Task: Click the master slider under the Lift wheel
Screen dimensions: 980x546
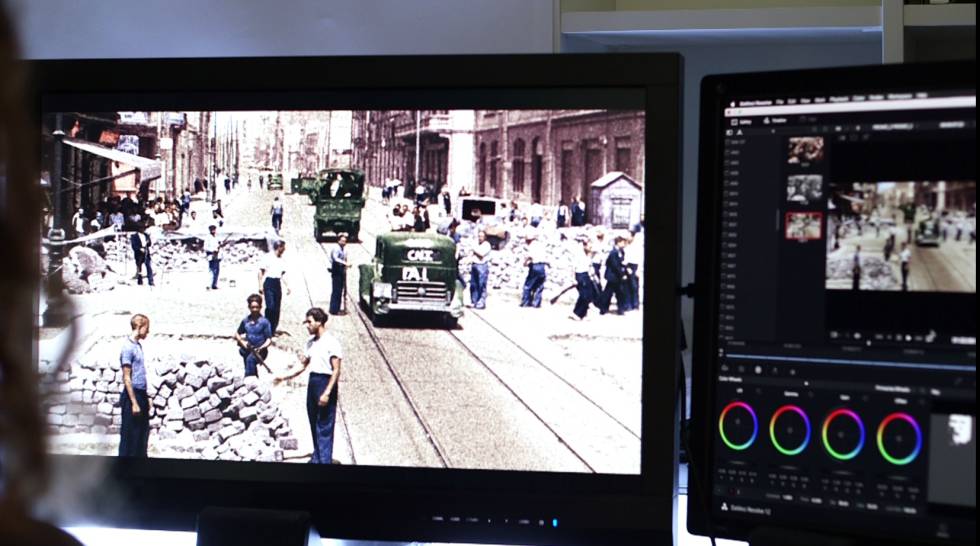Action: tap(738, 463)
